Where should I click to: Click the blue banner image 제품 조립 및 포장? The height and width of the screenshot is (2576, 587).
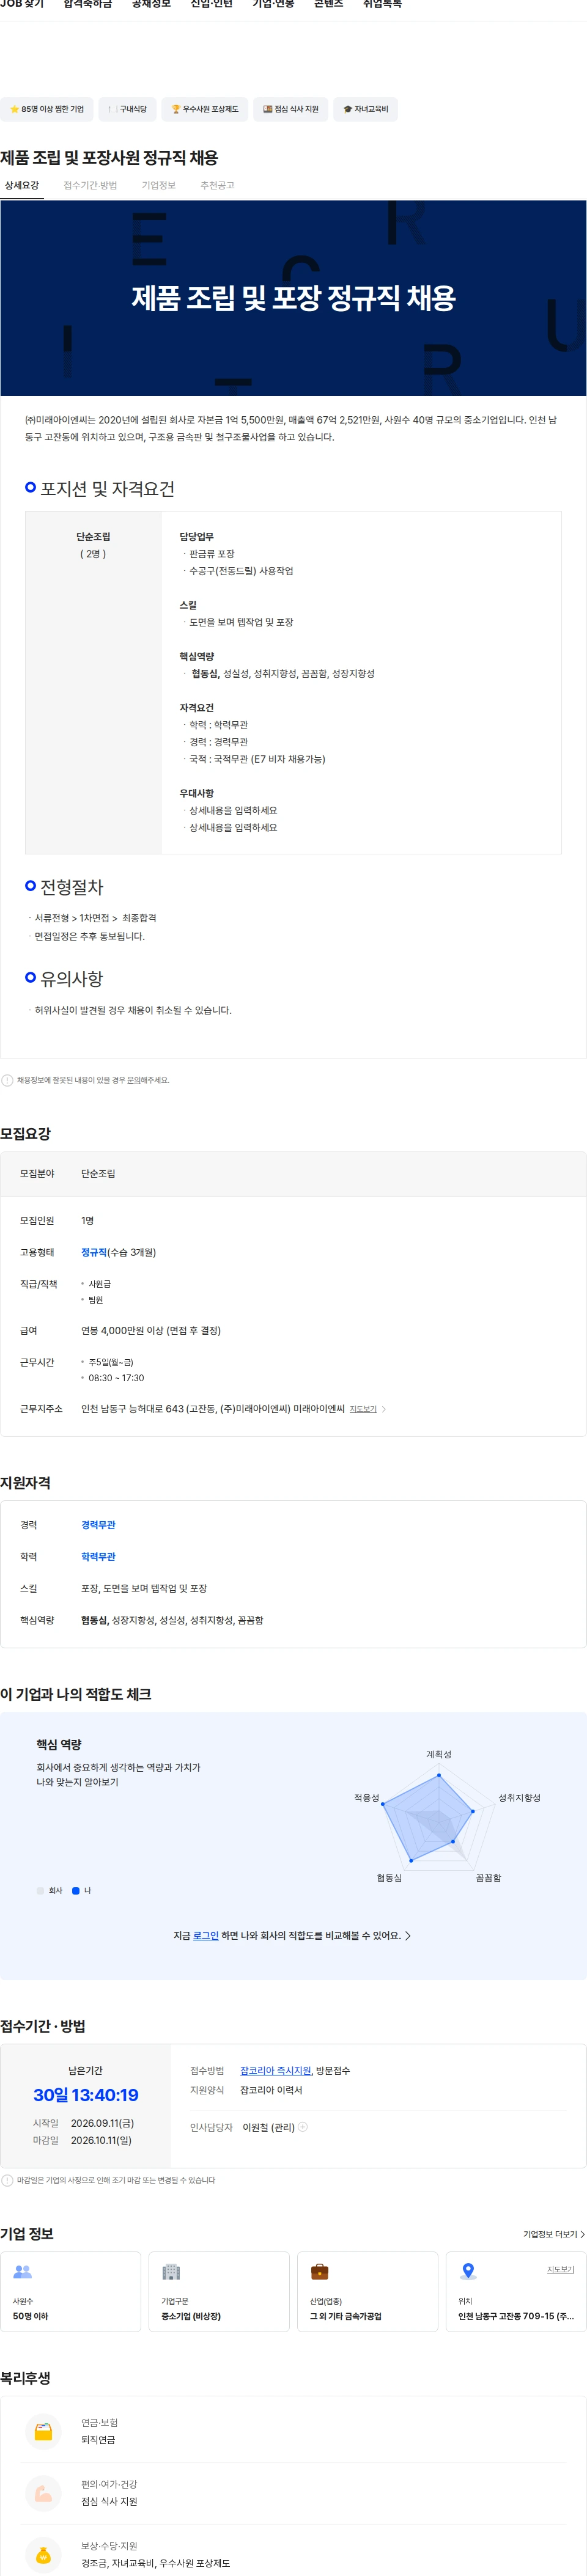pos(293,298)
